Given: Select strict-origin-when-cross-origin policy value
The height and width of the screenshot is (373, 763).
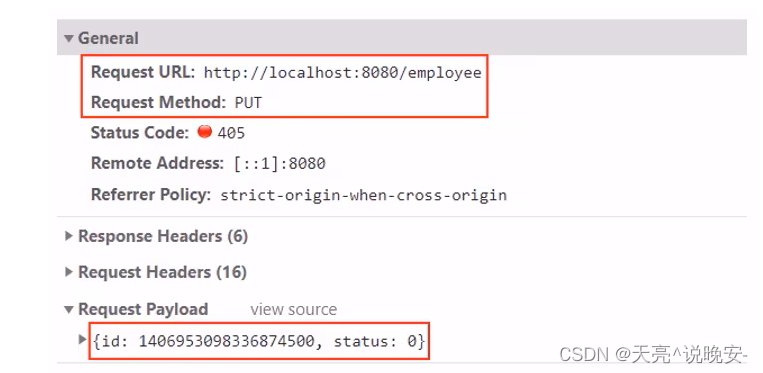Looking at the screenshot, I should click(x=363, y=195).
